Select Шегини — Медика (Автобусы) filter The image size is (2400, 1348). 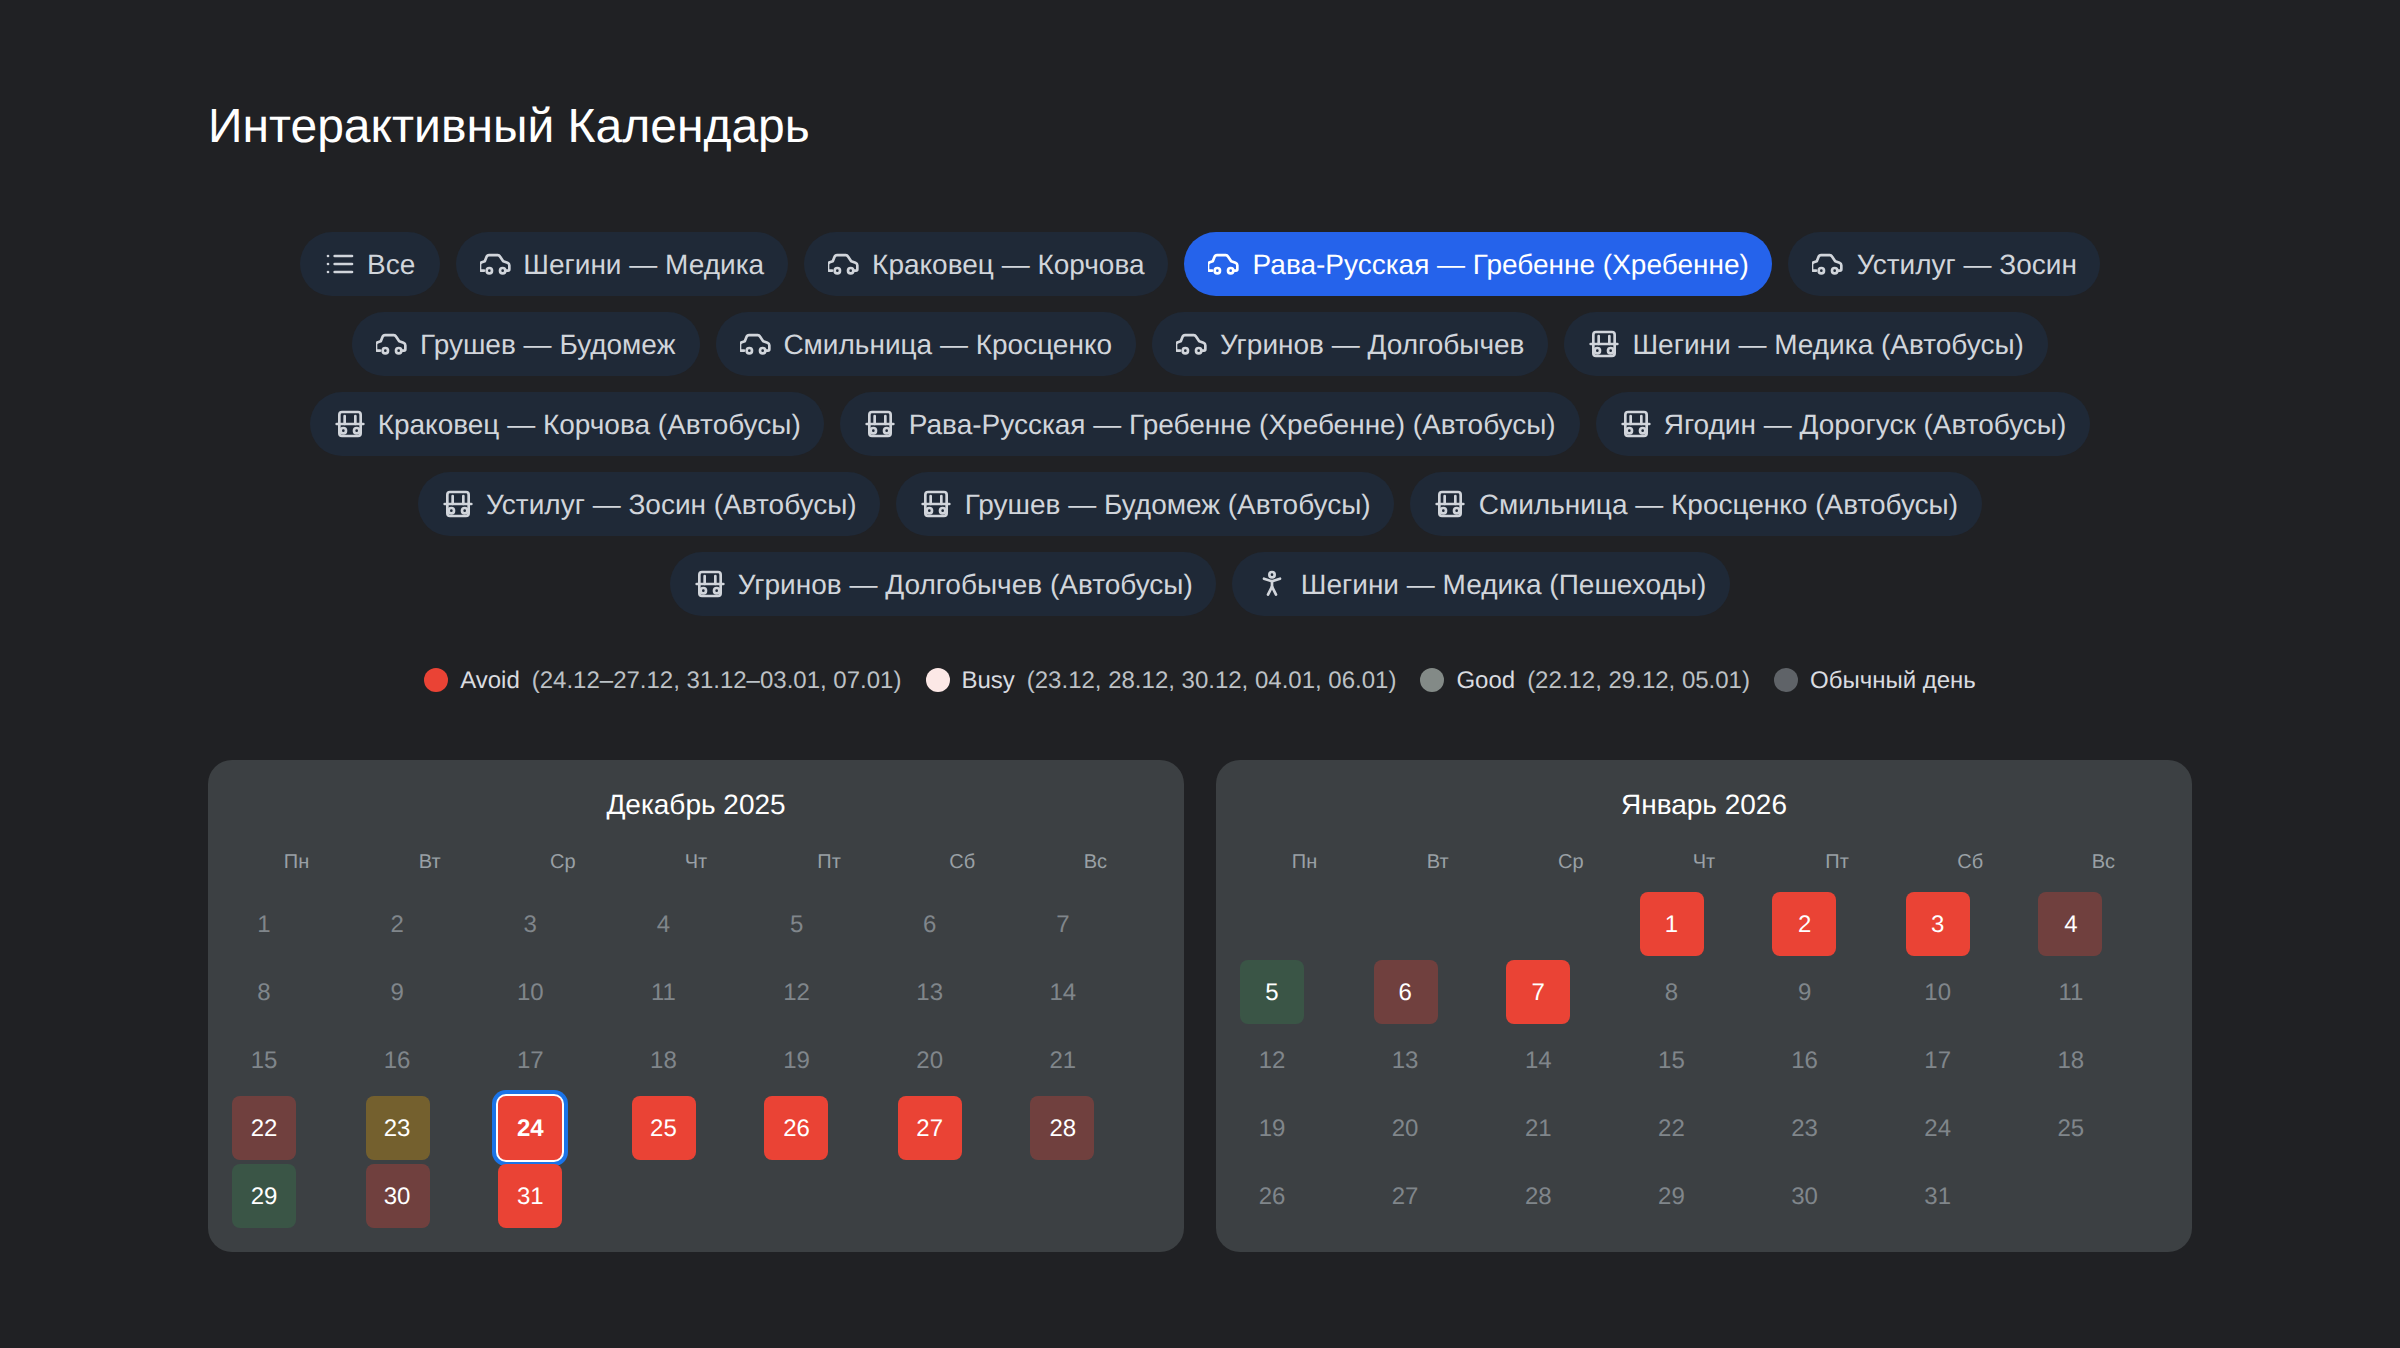pos(1805,344)
